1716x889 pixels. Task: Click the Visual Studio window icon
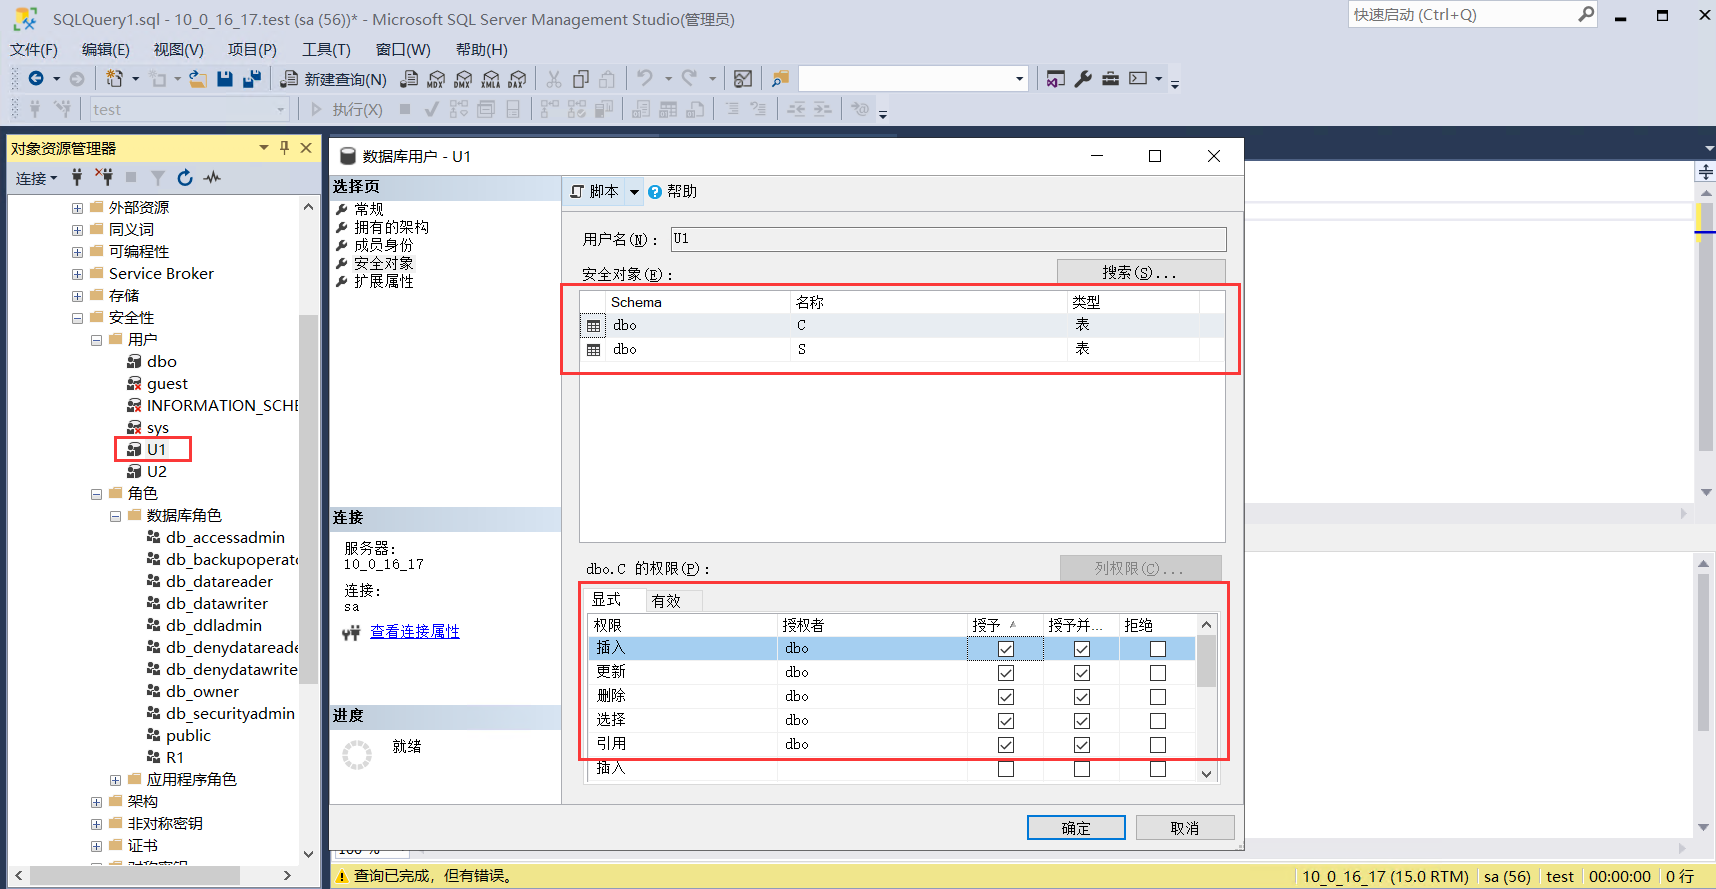pyautogui.click(x=1056, y=79)
